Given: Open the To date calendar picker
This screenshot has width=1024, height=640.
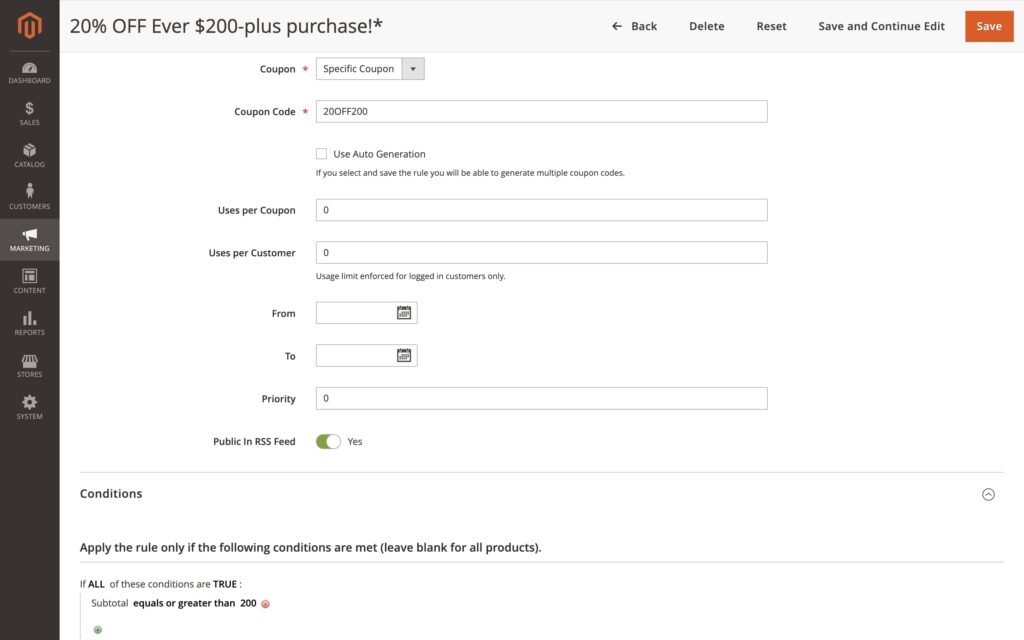Looking at the screenshot, I should [404, 355].
